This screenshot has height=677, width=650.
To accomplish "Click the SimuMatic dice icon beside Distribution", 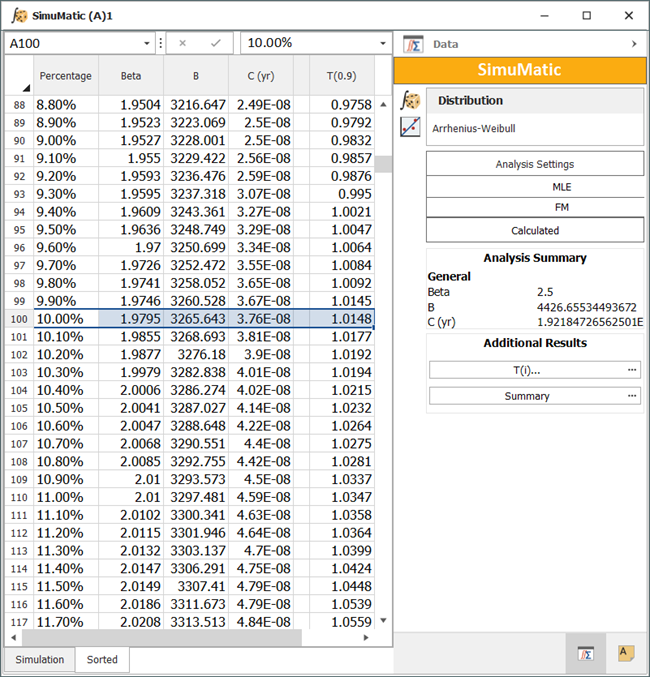I will point(410,100).
